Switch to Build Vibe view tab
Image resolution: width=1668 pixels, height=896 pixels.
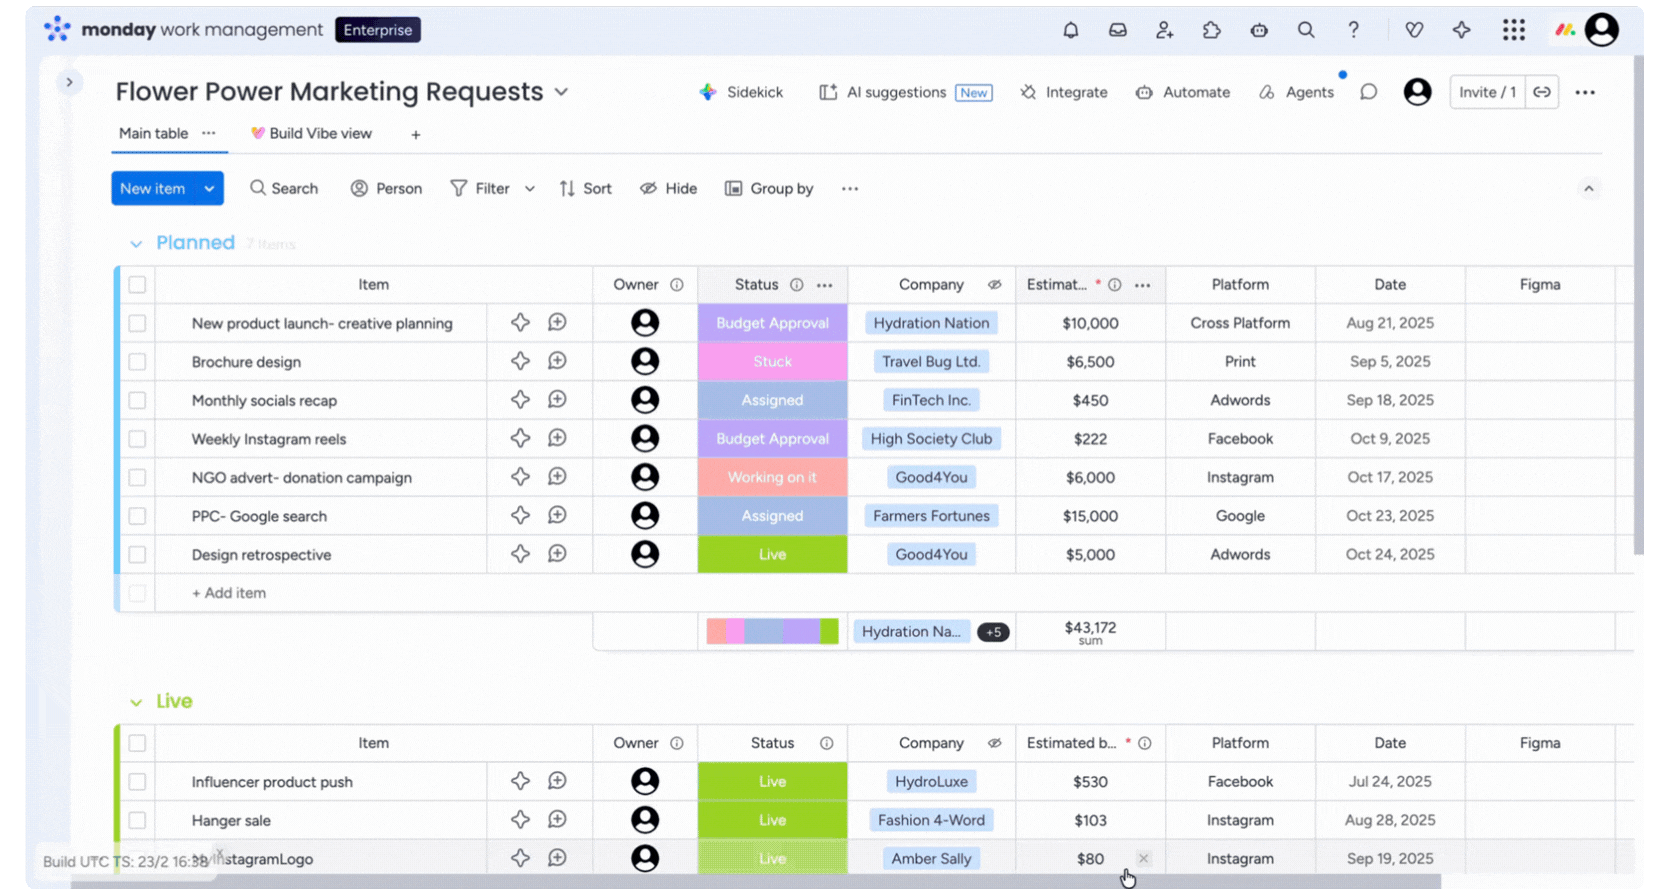[311, 134]
